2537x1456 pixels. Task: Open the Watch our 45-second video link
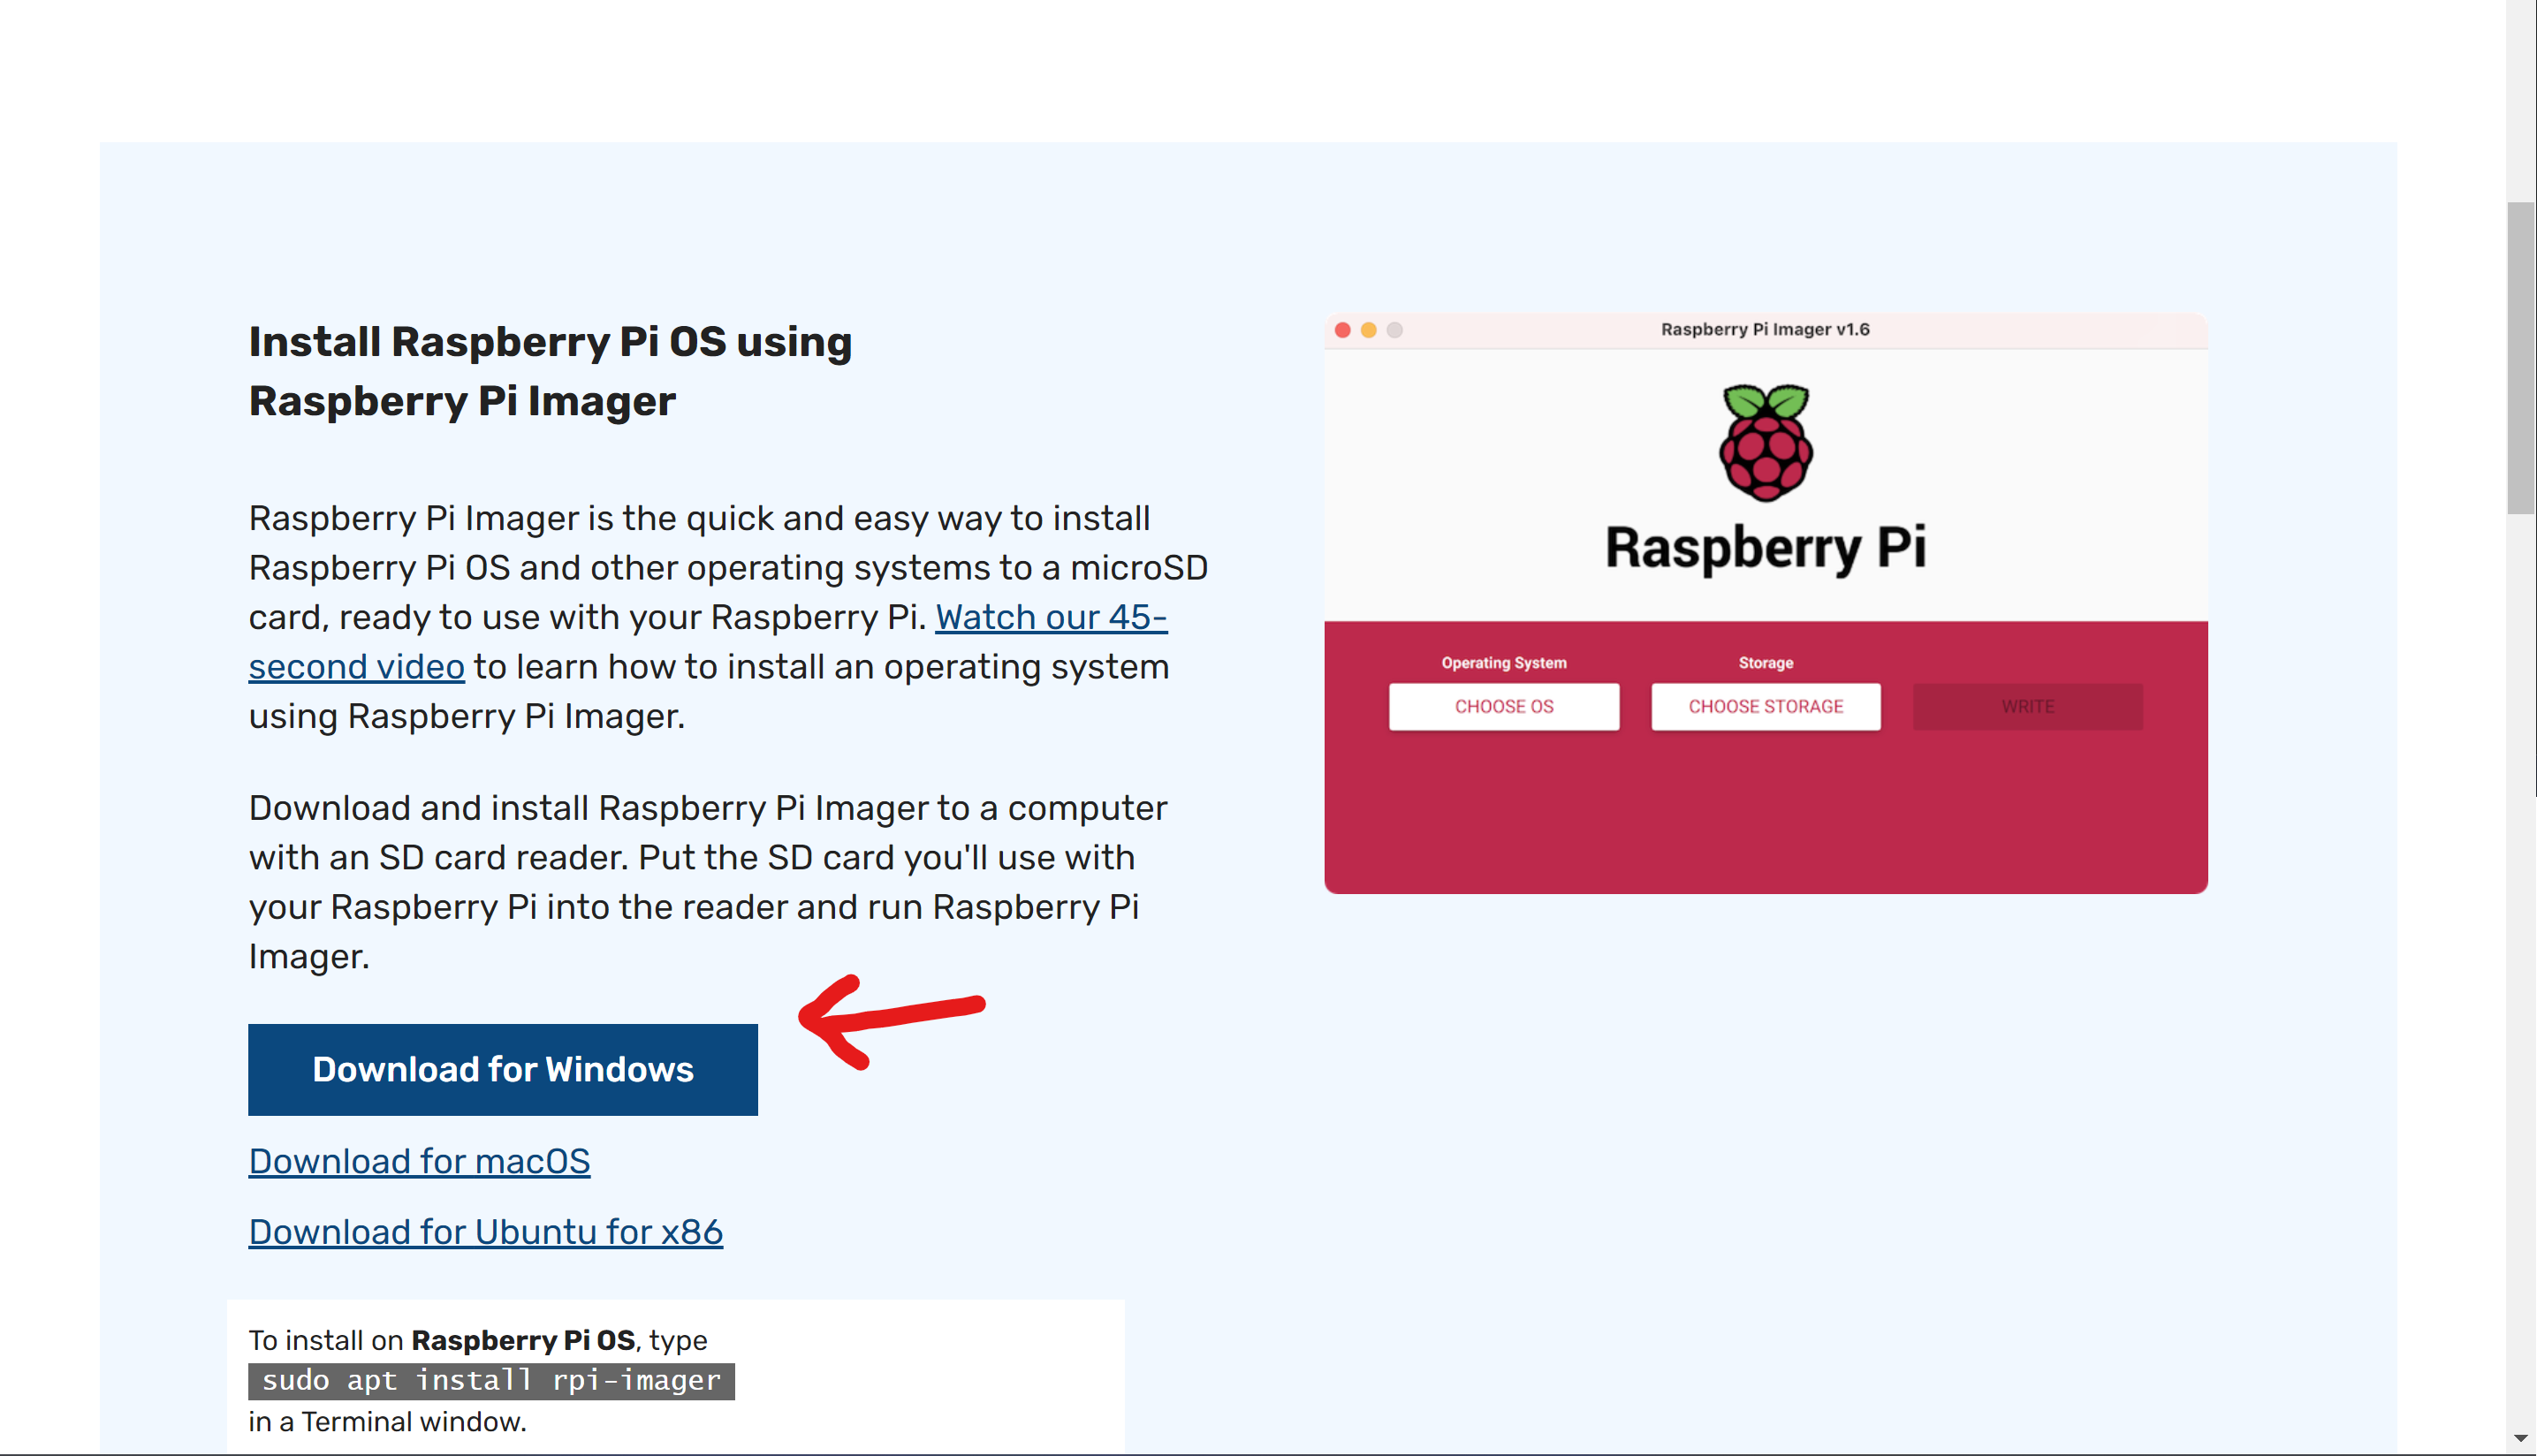click(x=1049, y=617)
